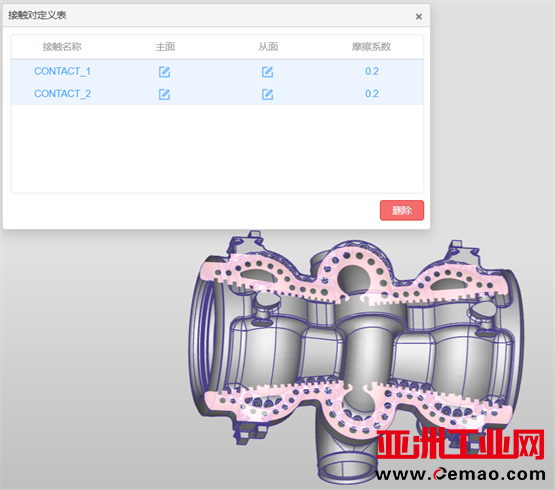Viewport: 555px width, 490px height.
Task: Edit the 主面 master surface for CONTACT_2
Action: pos(164,94)
